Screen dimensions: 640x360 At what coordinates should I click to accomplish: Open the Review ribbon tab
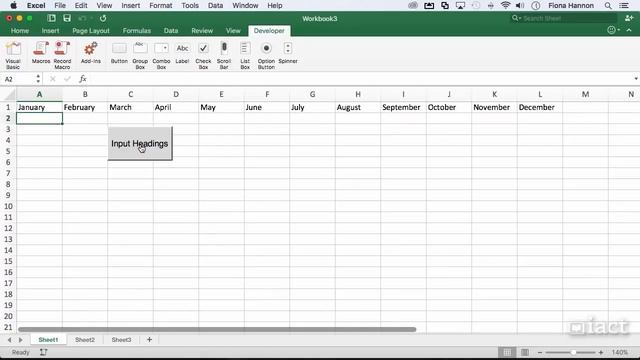[202, 31]
